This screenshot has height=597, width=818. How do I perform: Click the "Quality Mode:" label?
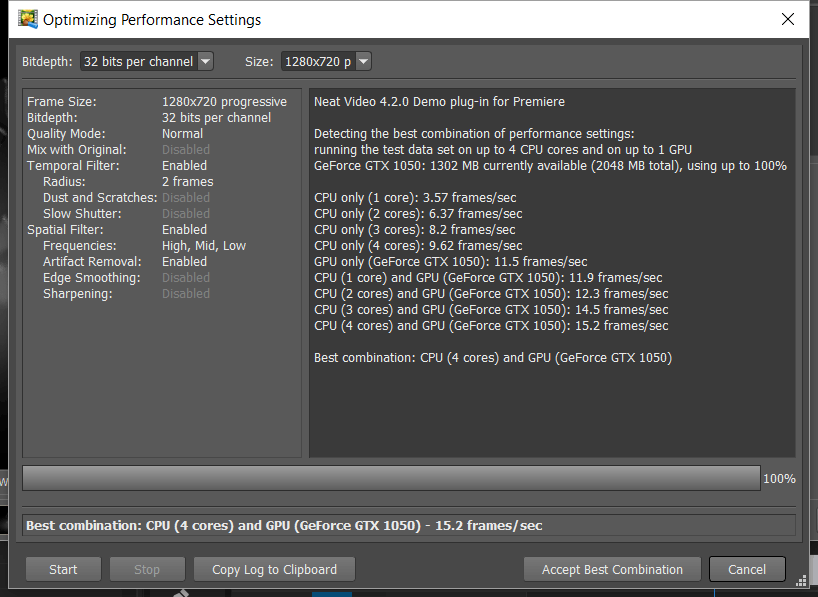(66, 134)
